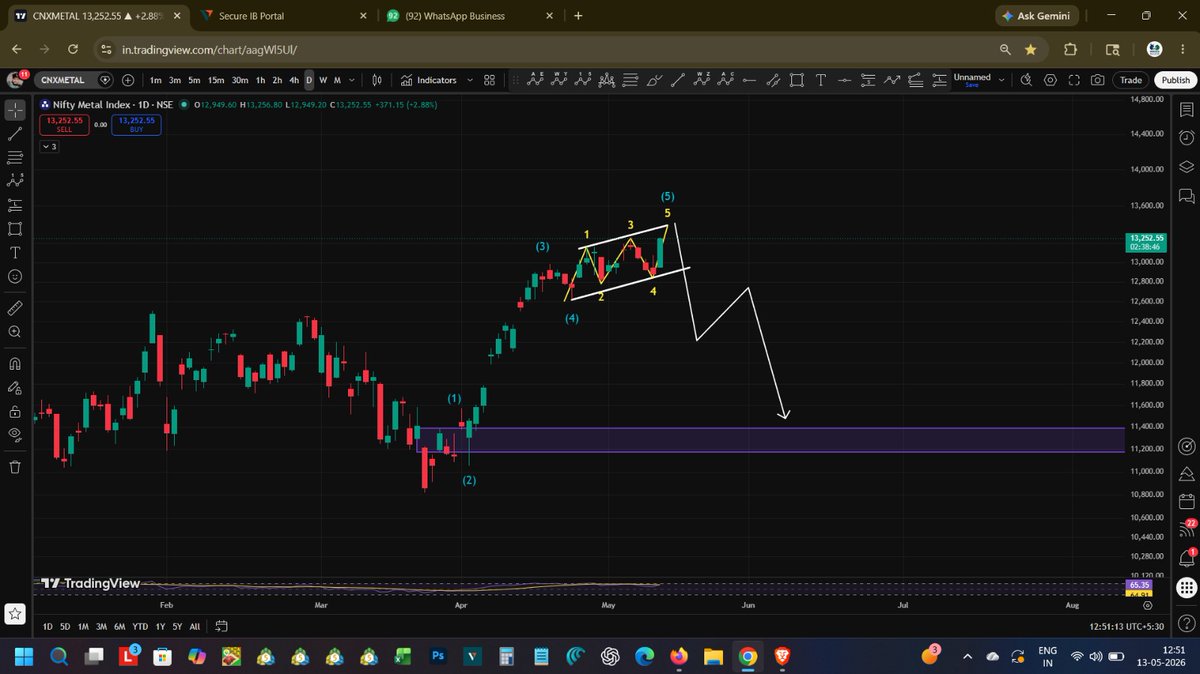Screen dimensions: 1200x674
Task: Select the YTD date range
Action: point(140,626)
